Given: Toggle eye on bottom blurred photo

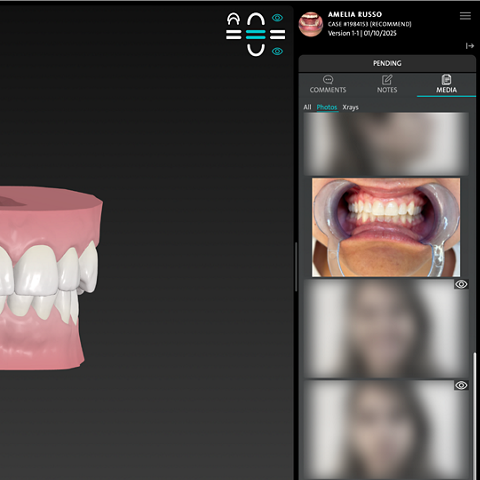Looking at the screenshot, I should point(461,385).
